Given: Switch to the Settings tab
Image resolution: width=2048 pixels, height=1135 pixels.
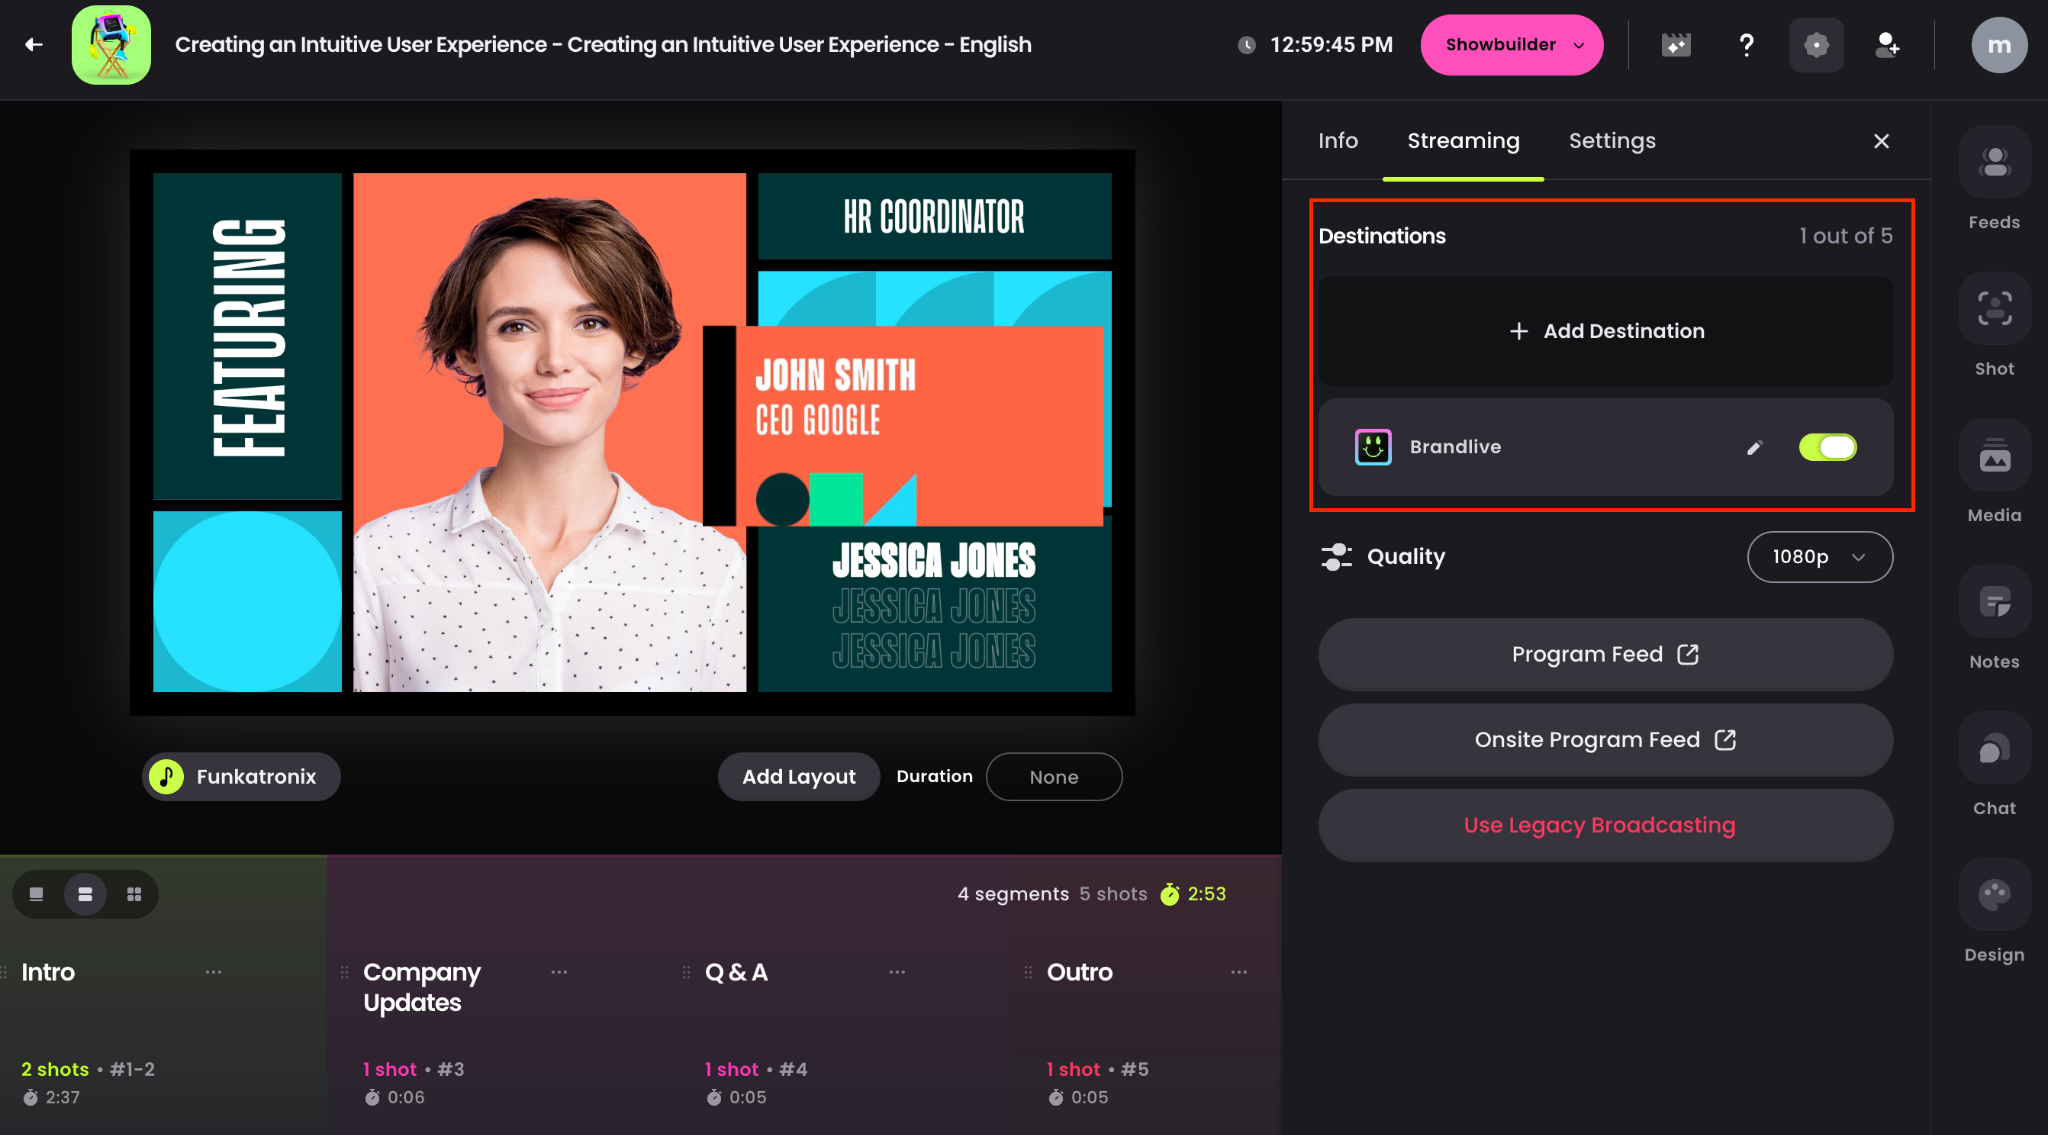Looking at the screenshot, I should [1612, 141].
